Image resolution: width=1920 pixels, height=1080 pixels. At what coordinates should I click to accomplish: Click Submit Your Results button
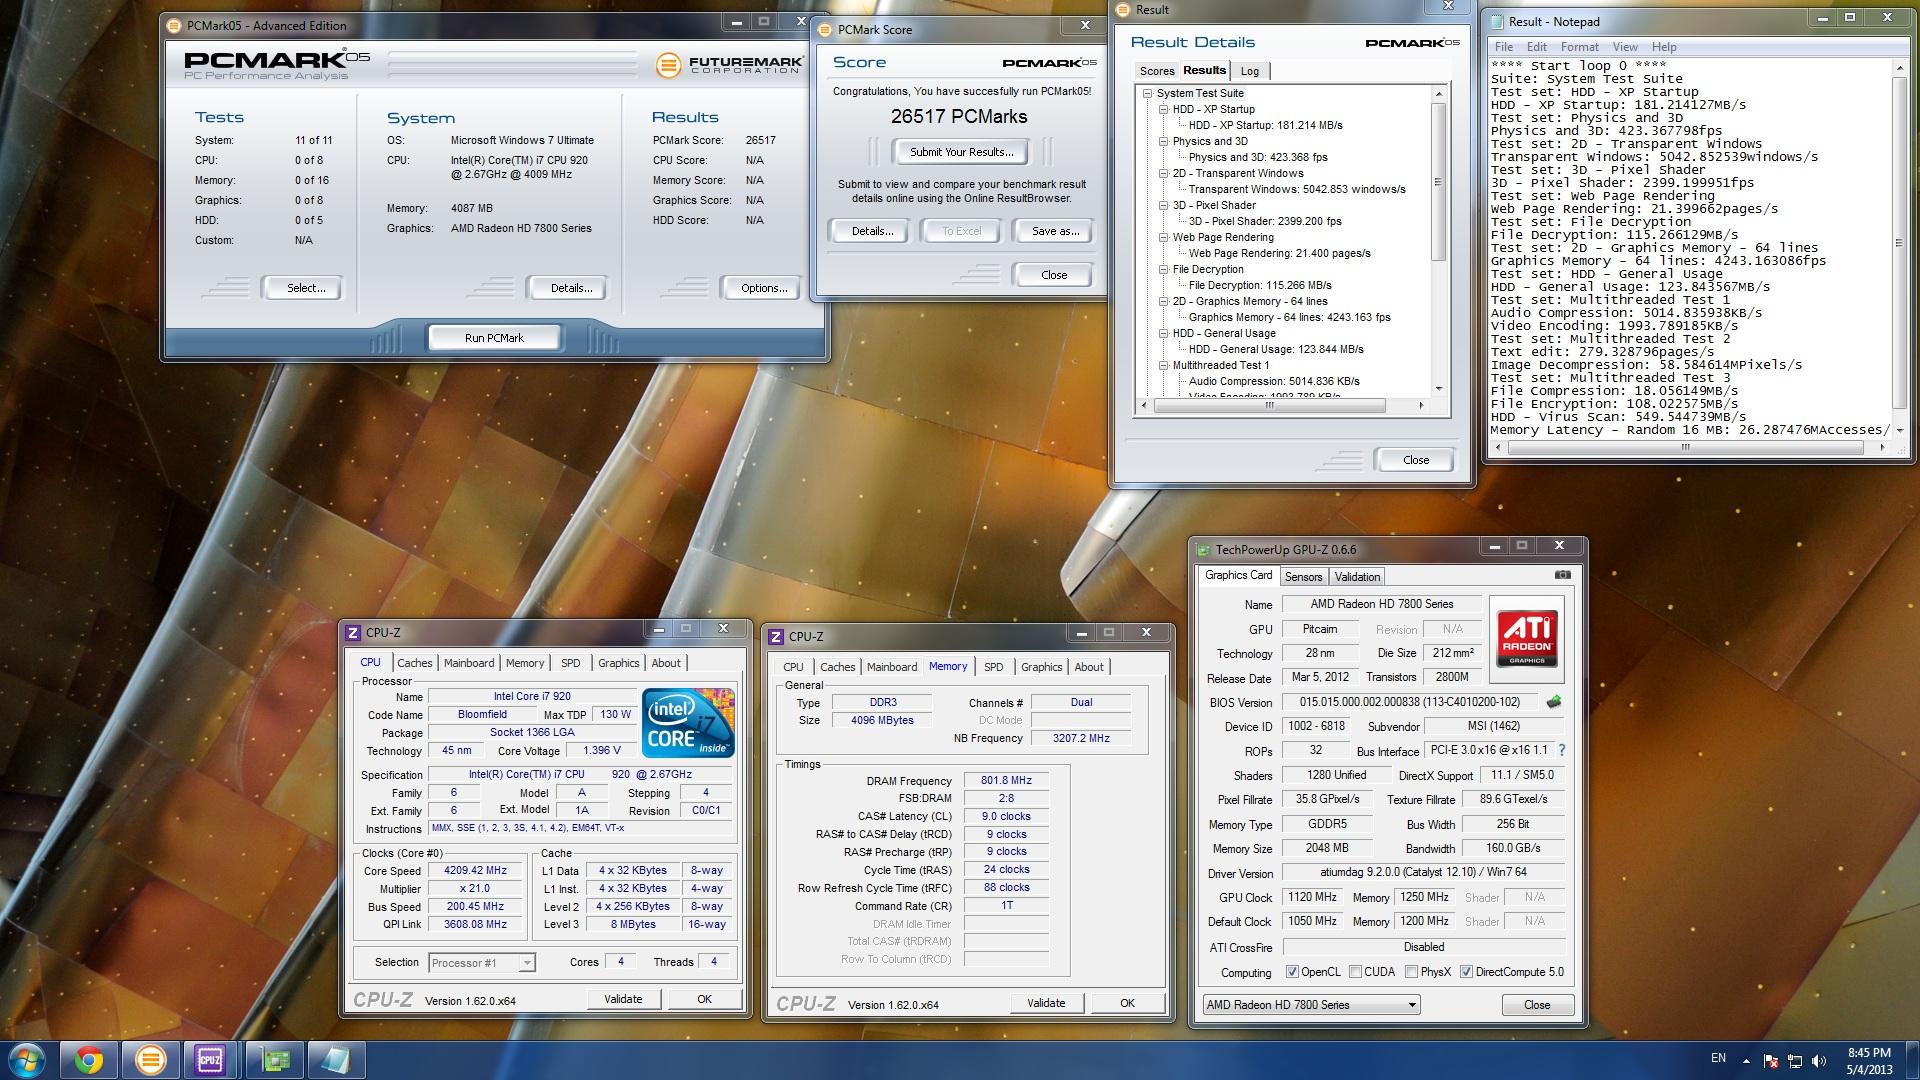pos(961,152)
